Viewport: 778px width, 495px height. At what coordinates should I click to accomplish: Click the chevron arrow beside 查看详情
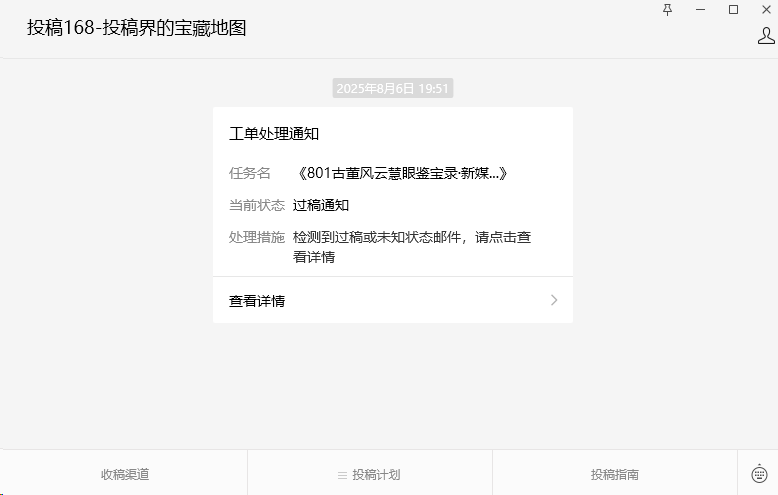click(x=554, y=300)
